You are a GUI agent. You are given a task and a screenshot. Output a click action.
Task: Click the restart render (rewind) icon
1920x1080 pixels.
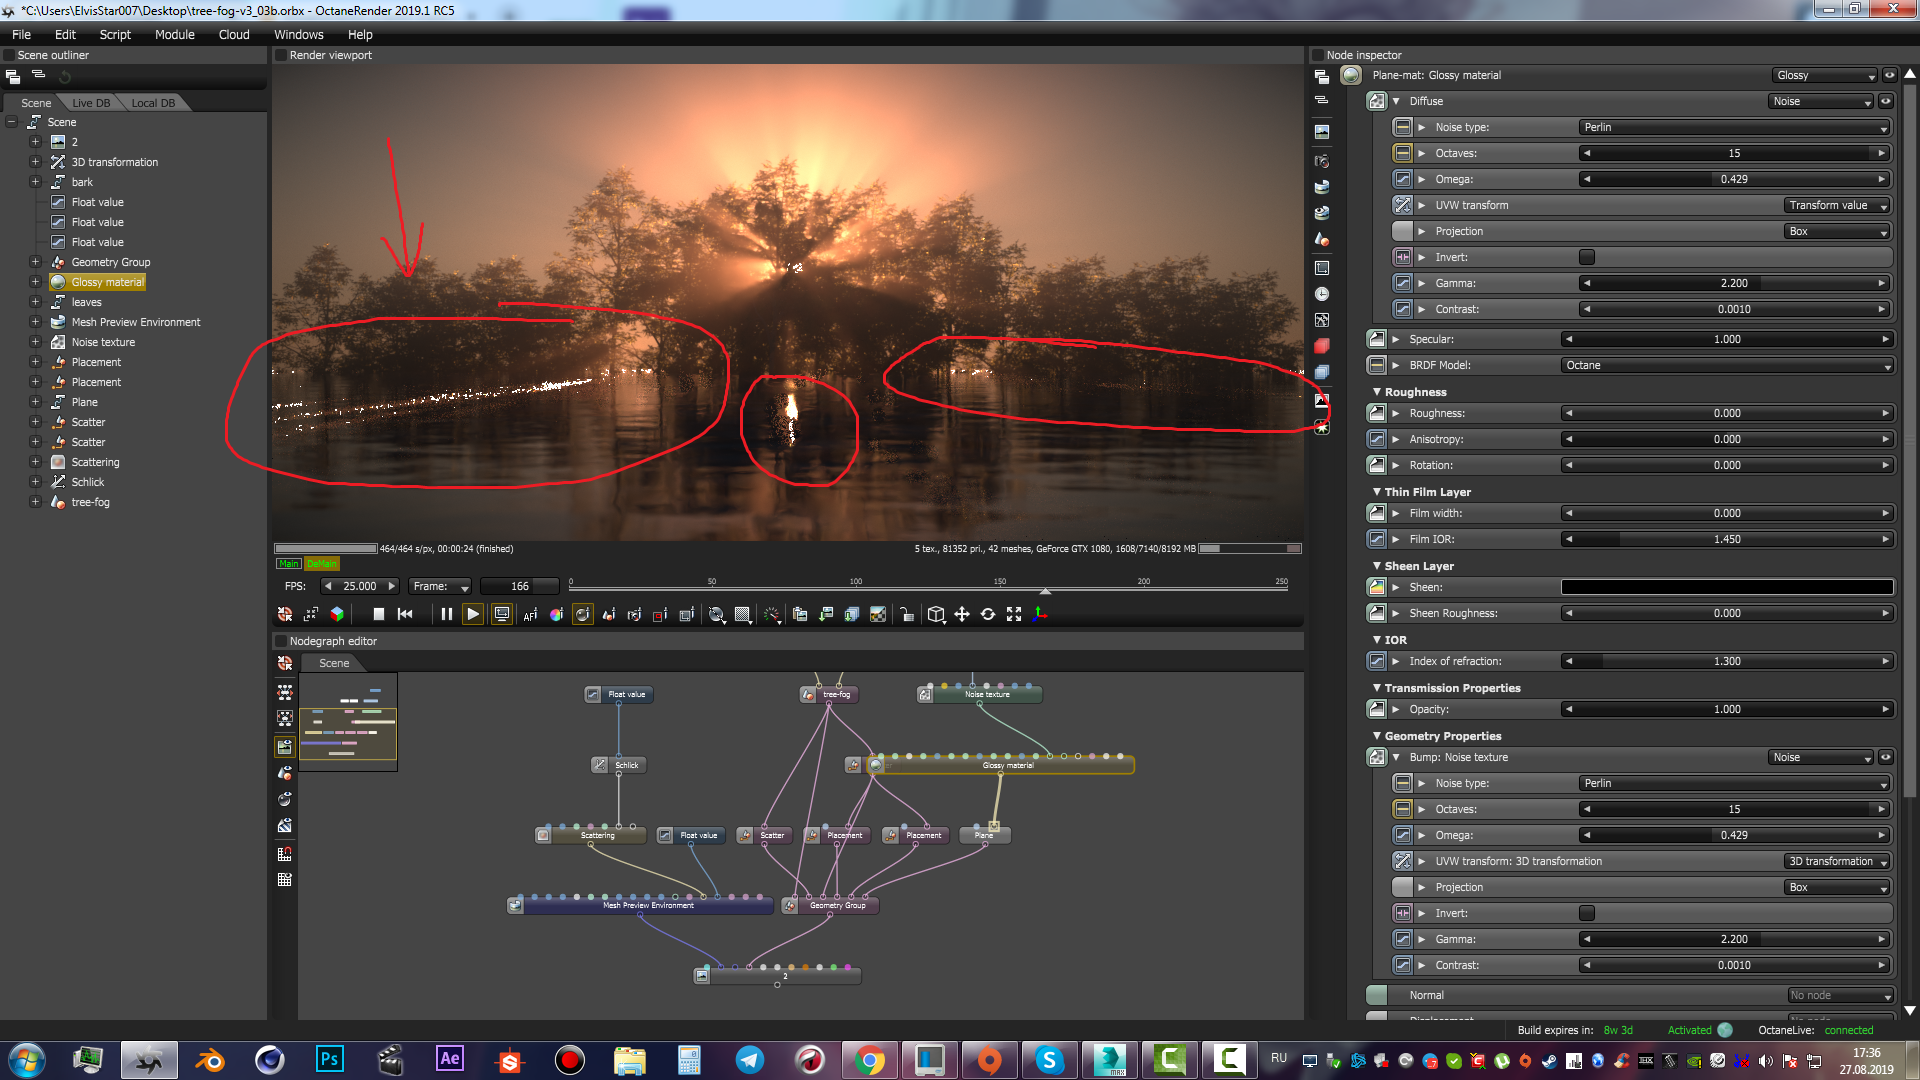pos(405,614)
